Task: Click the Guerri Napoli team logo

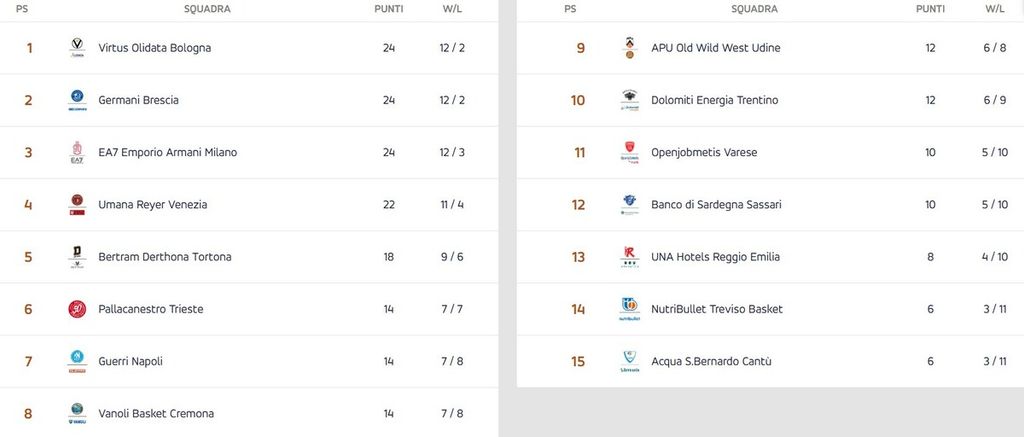Action: [77, 361]
